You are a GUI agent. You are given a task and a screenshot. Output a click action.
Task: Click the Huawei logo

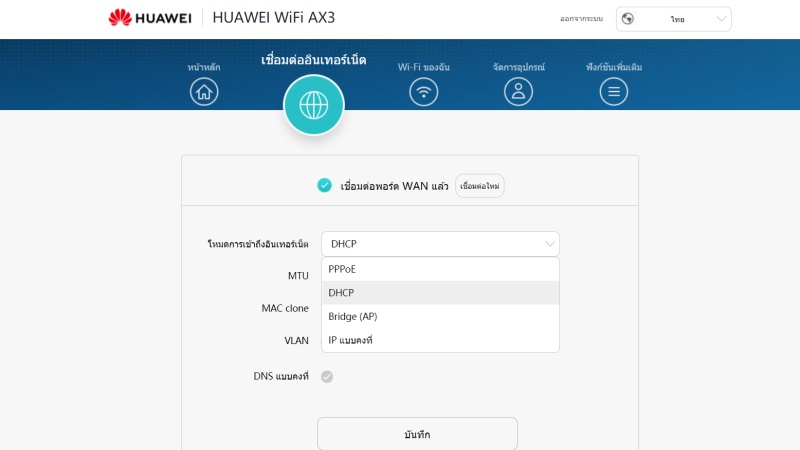[150, 18]
